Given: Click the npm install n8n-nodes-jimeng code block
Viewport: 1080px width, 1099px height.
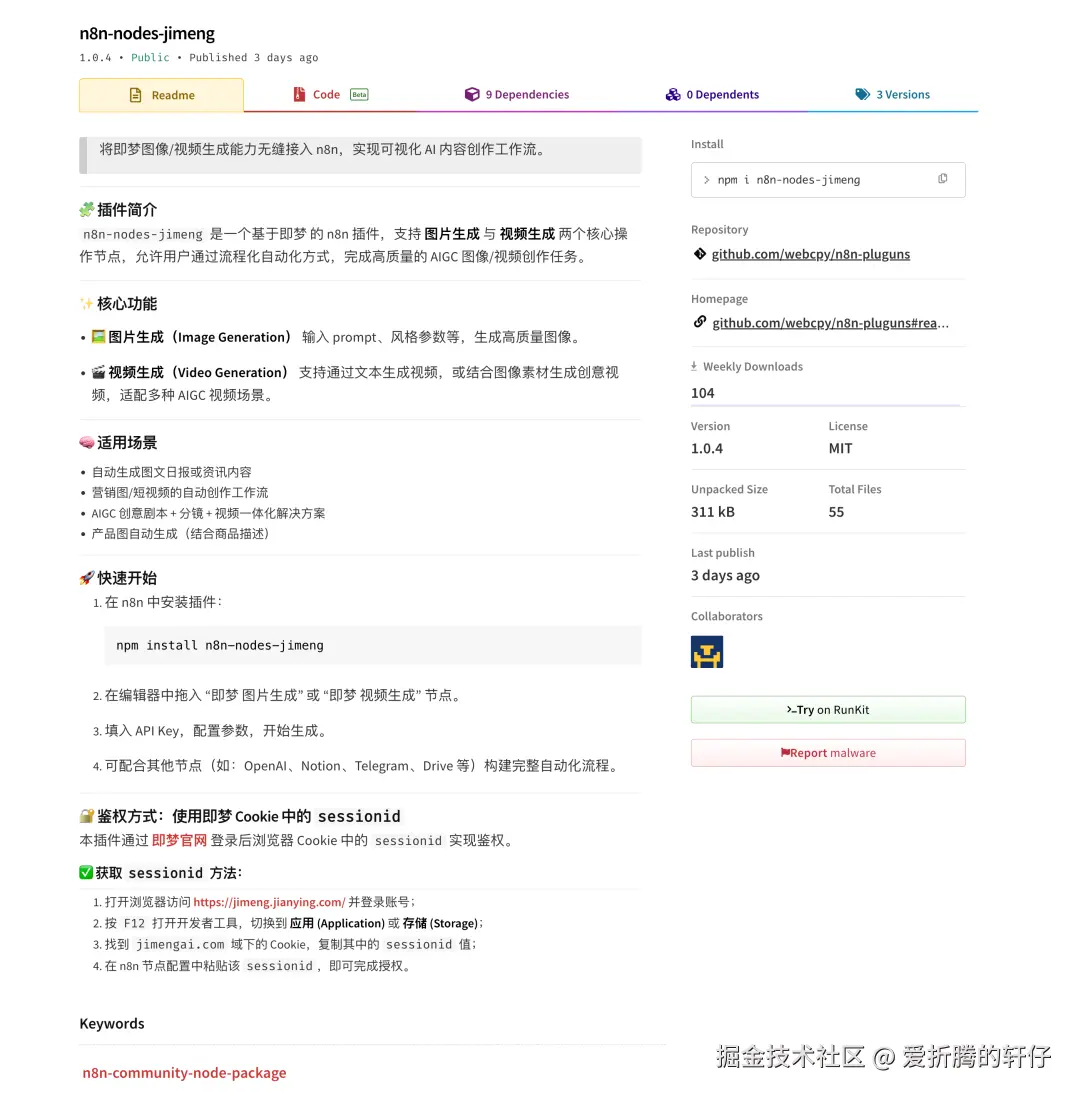Looking at the screenshot, I should [x=373, y=645].
